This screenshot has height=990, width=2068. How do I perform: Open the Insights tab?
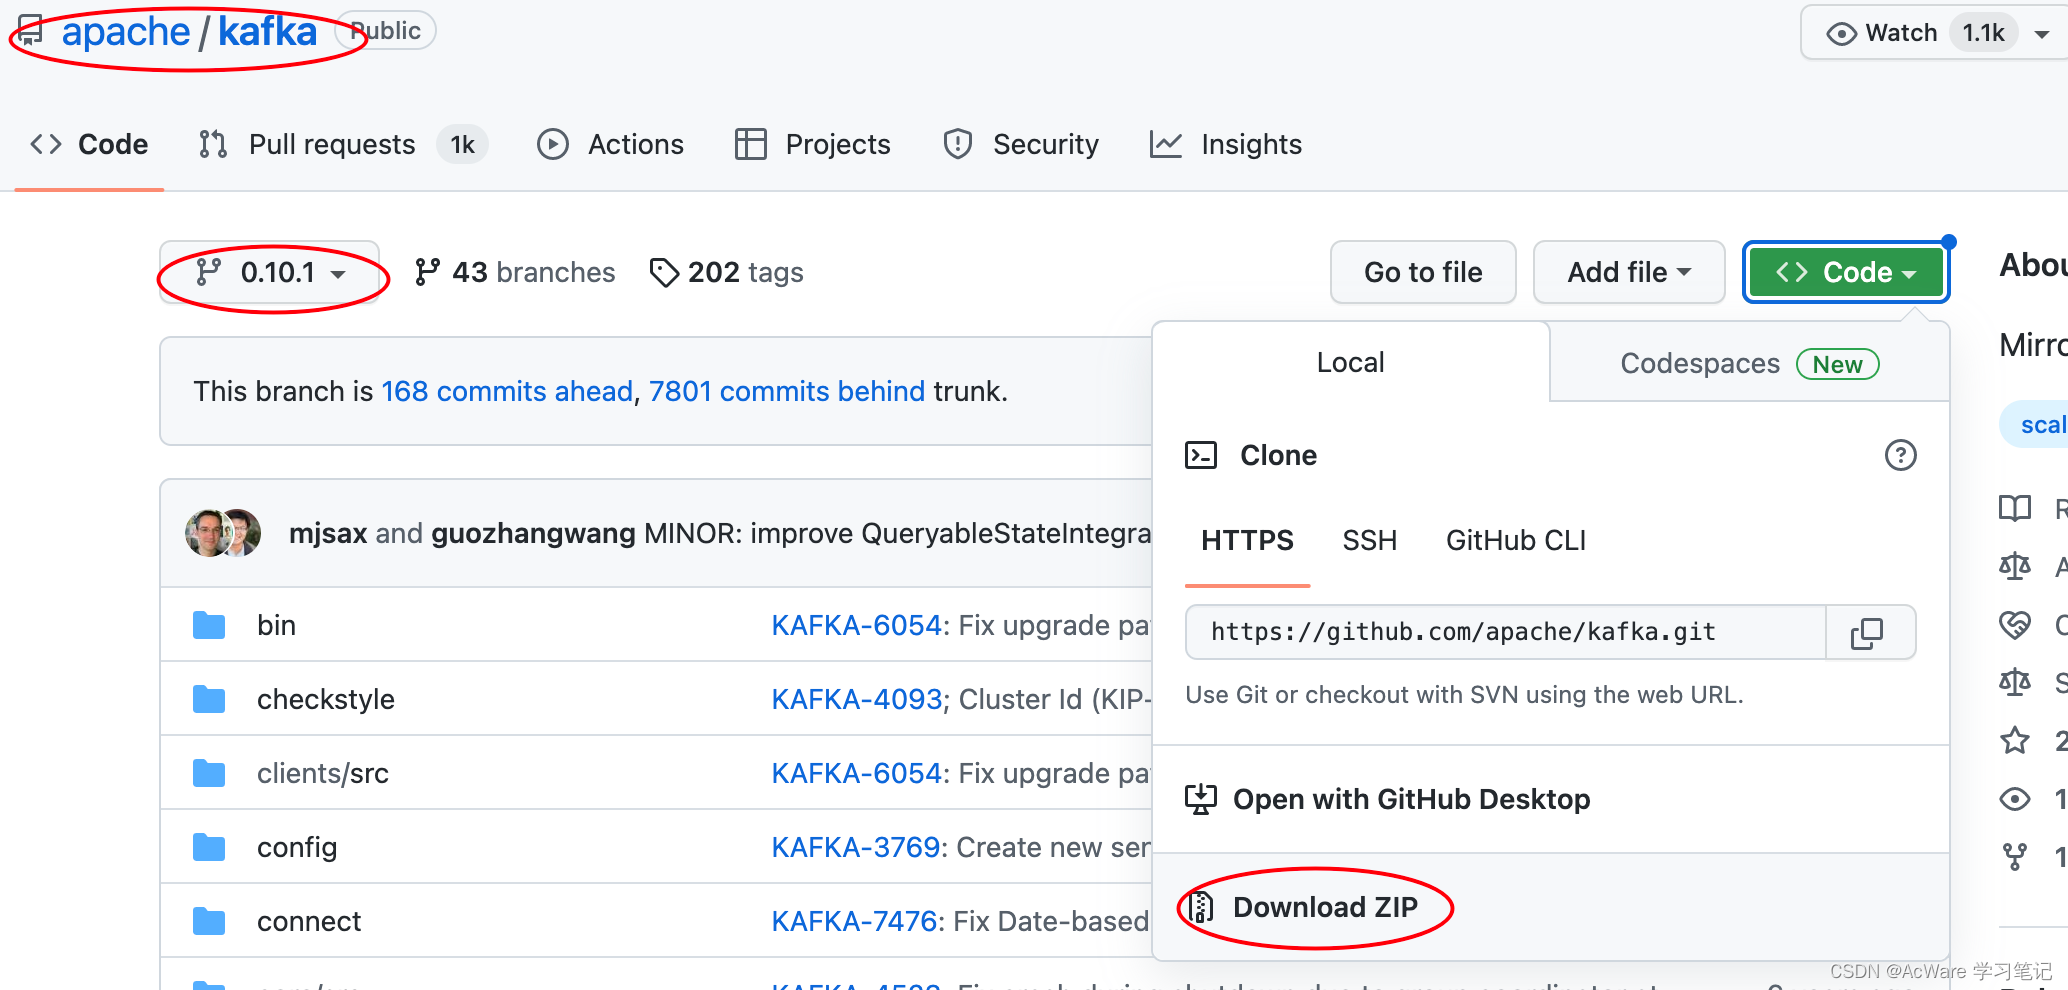tap(1225, 144)
